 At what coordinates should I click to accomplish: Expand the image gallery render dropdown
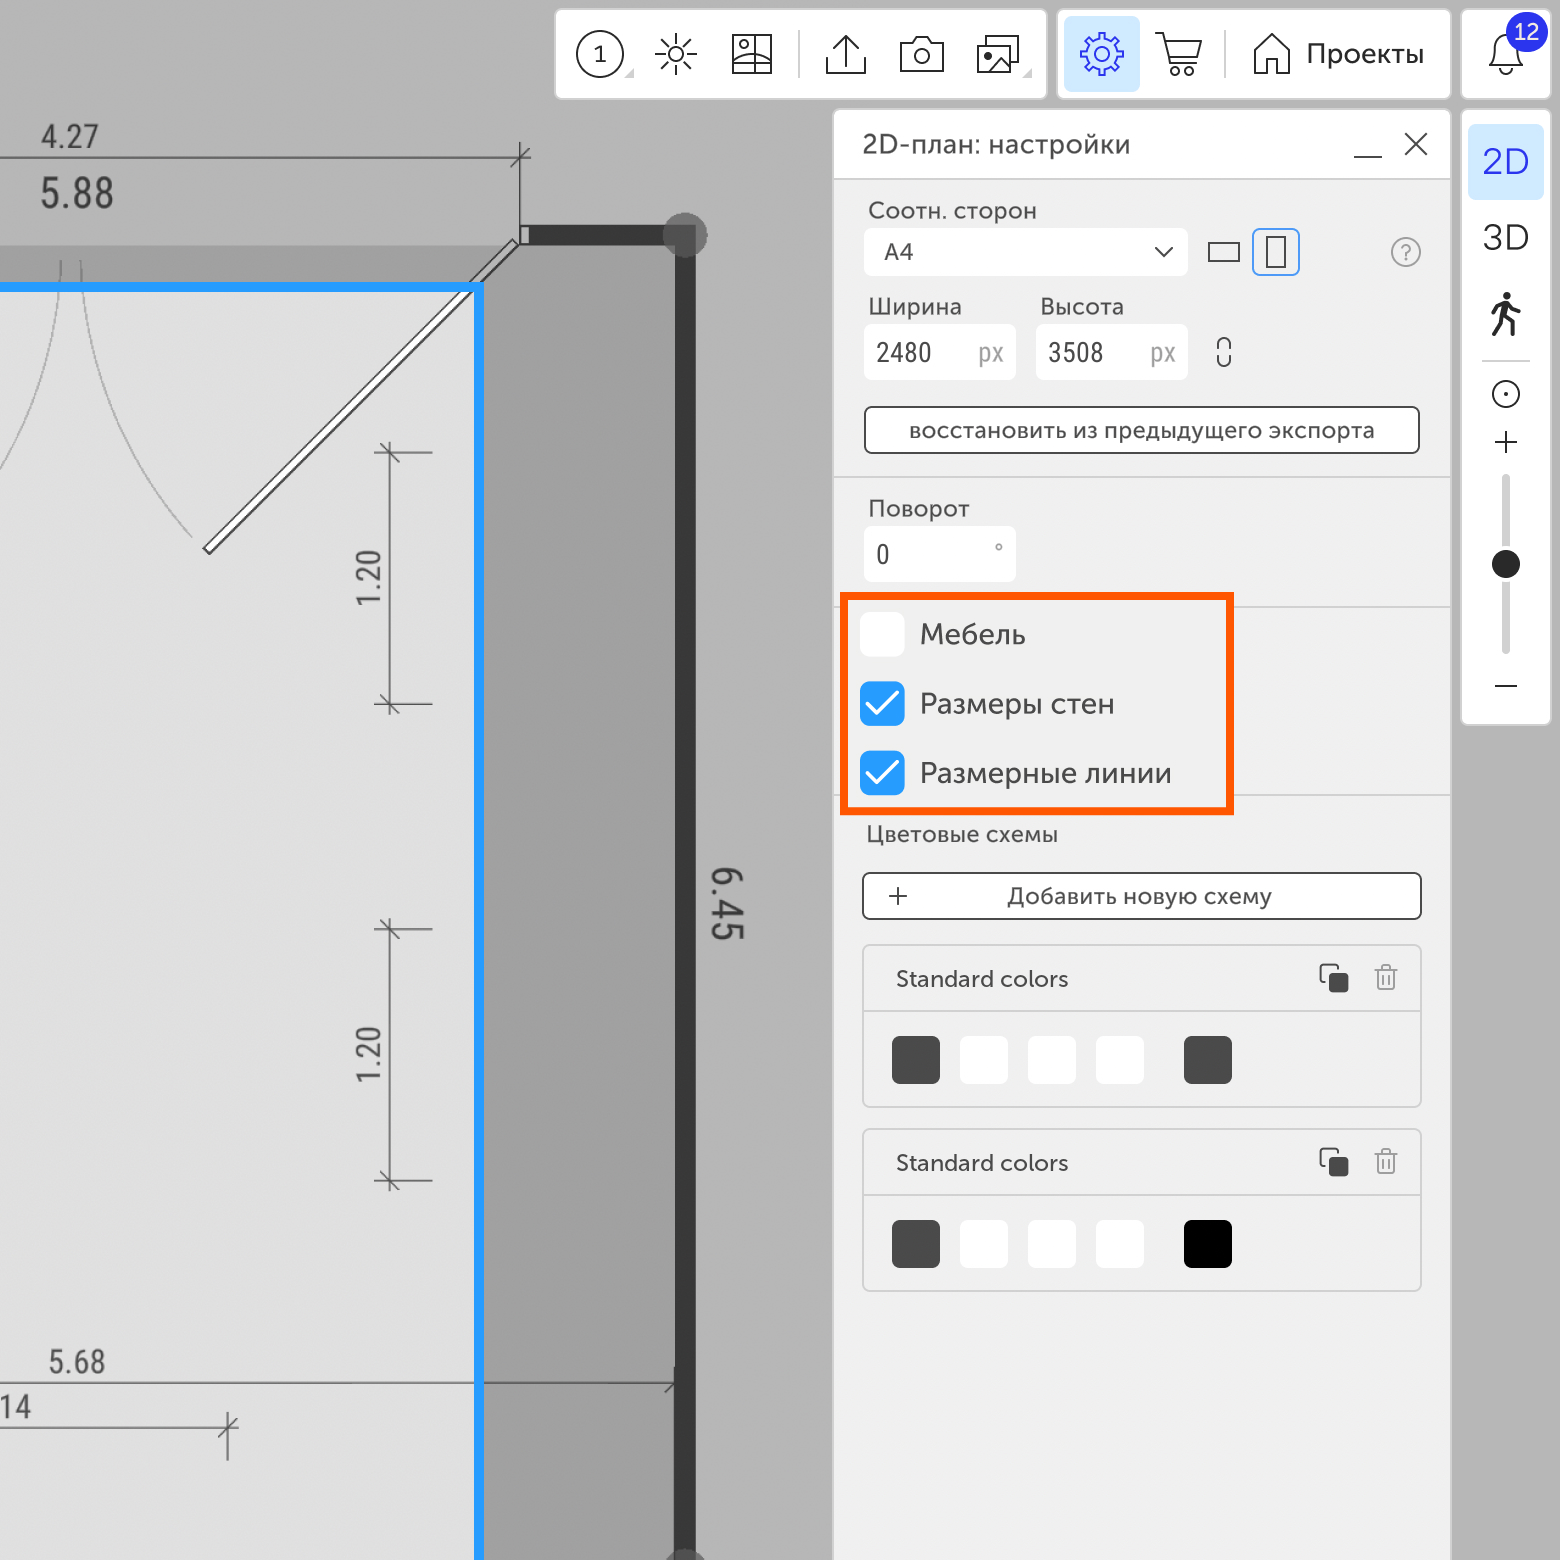pyautogui.click(x=999, y=54)
